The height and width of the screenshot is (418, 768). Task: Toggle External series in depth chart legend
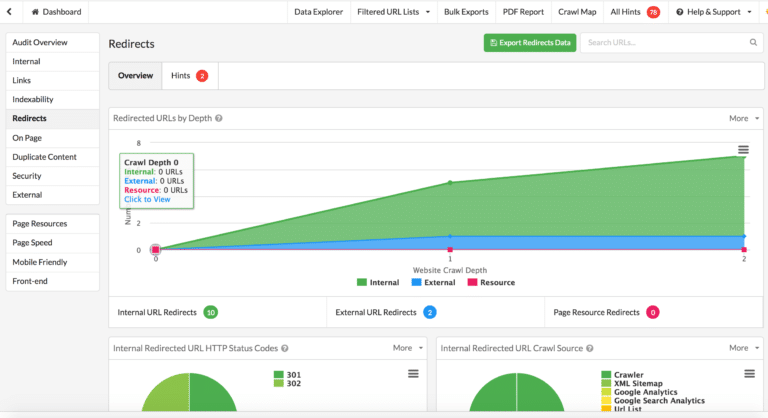point(433,282)
